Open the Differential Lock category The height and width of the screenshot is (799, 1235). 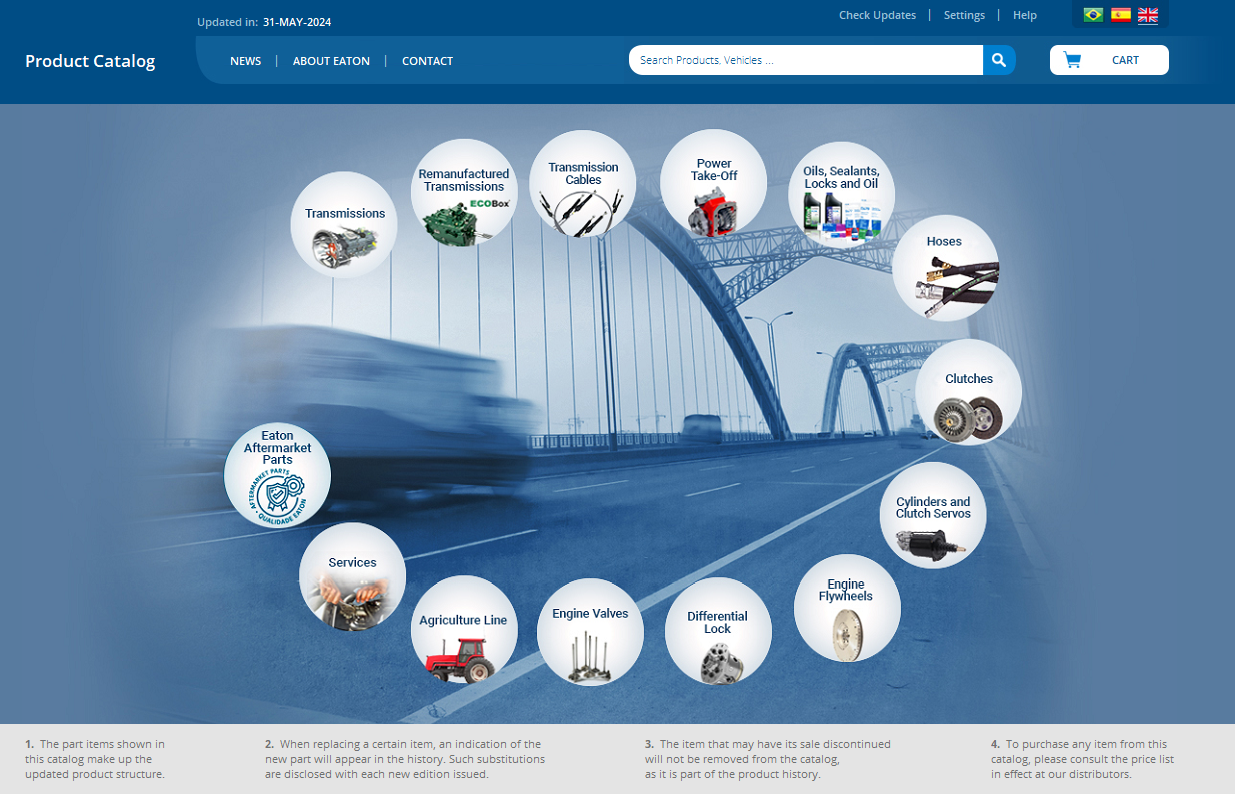(x=718, y=631)
